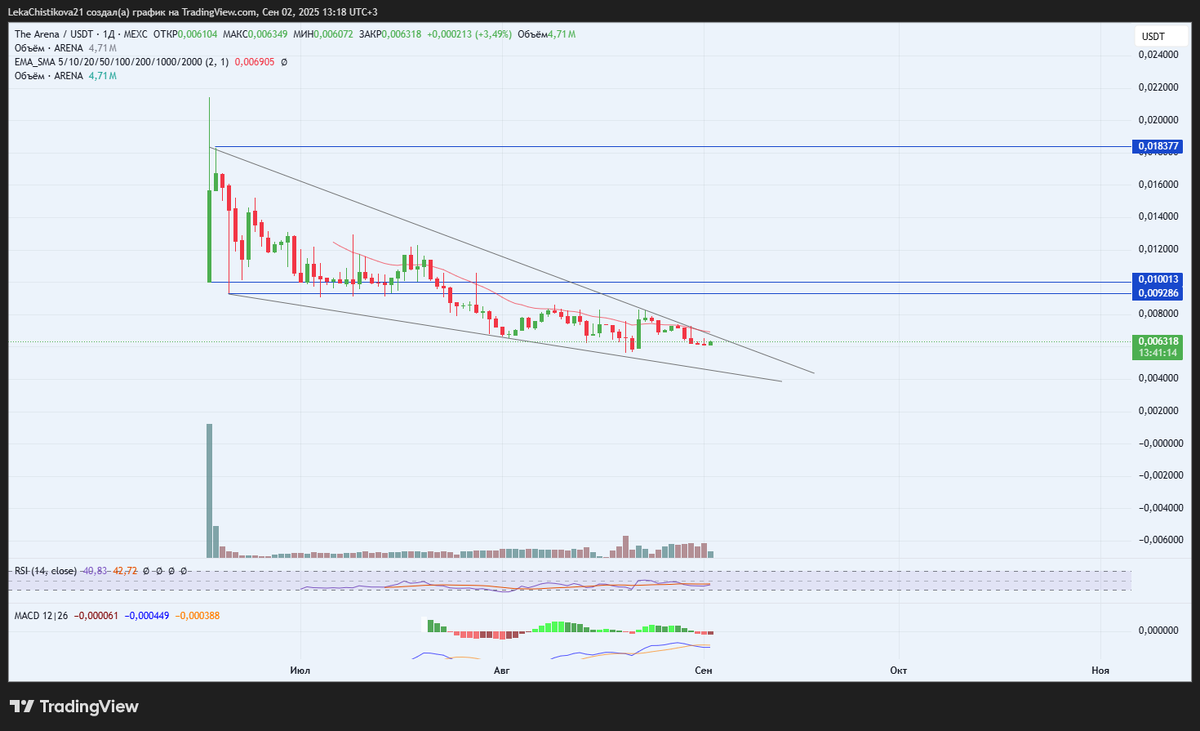
Task: Click the last ø icon in the RSI legend
Action: coord(184,570)
